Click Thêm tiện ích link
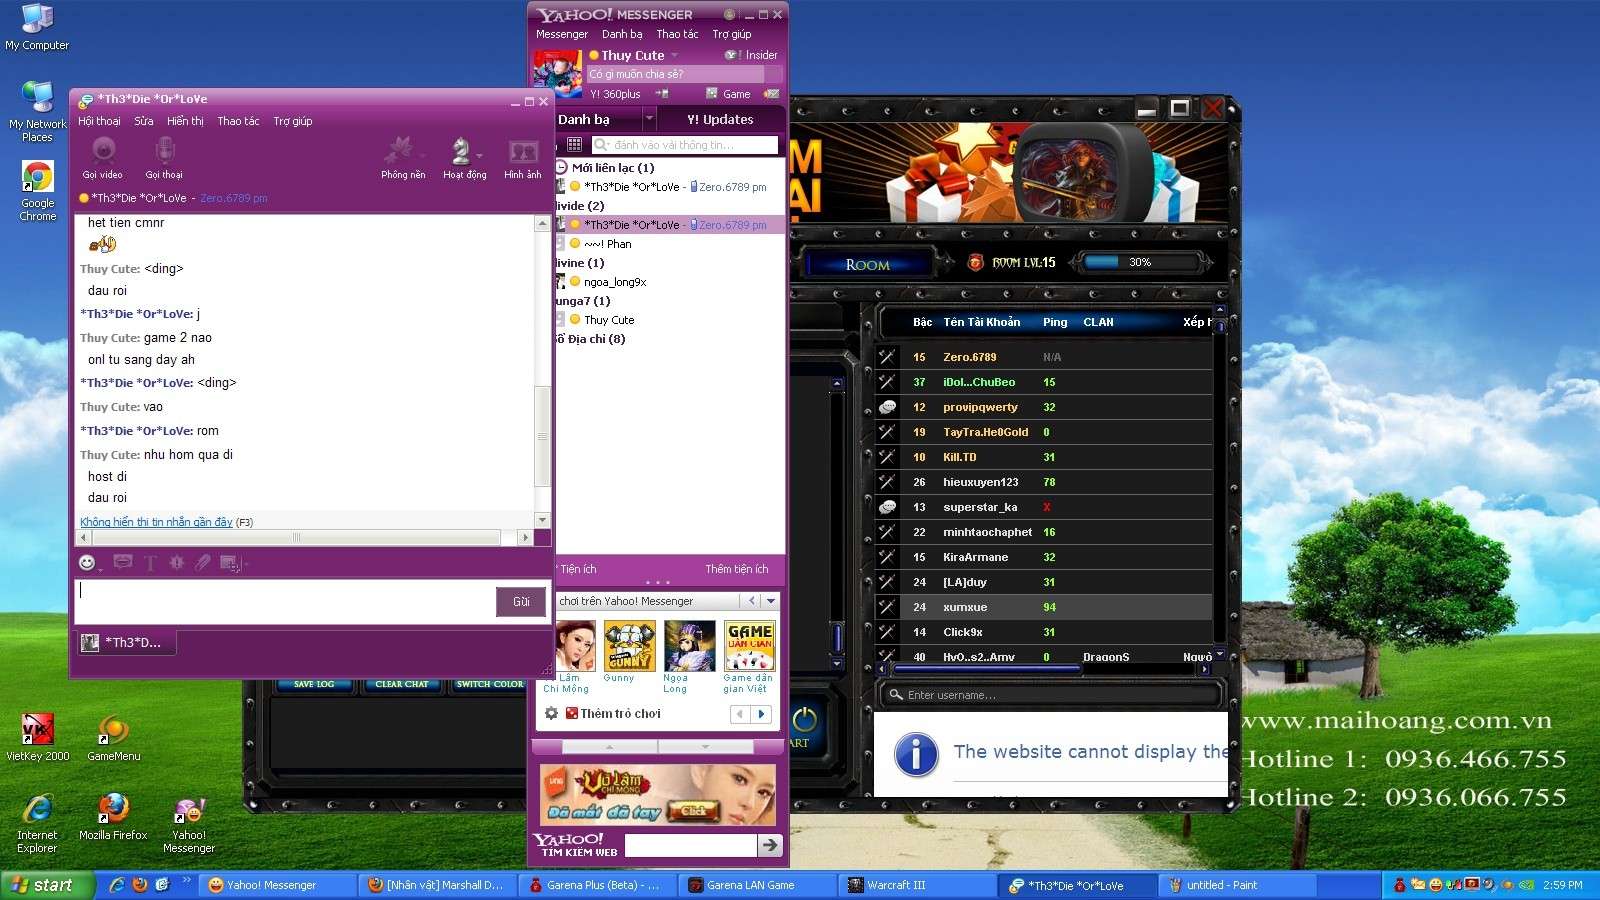 [x=737, y=569]
